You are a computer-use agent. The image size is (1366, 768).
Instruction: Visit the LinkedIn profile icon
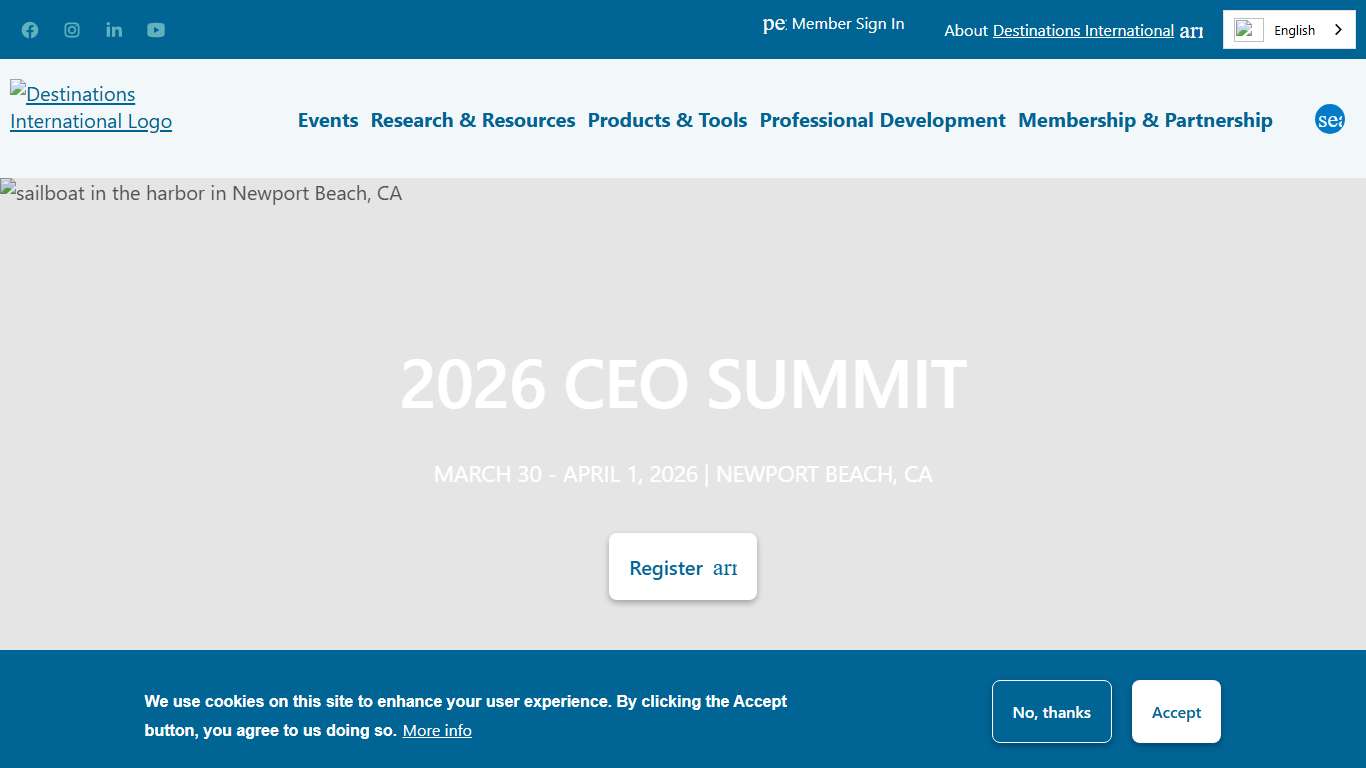(x=114, y=30)
